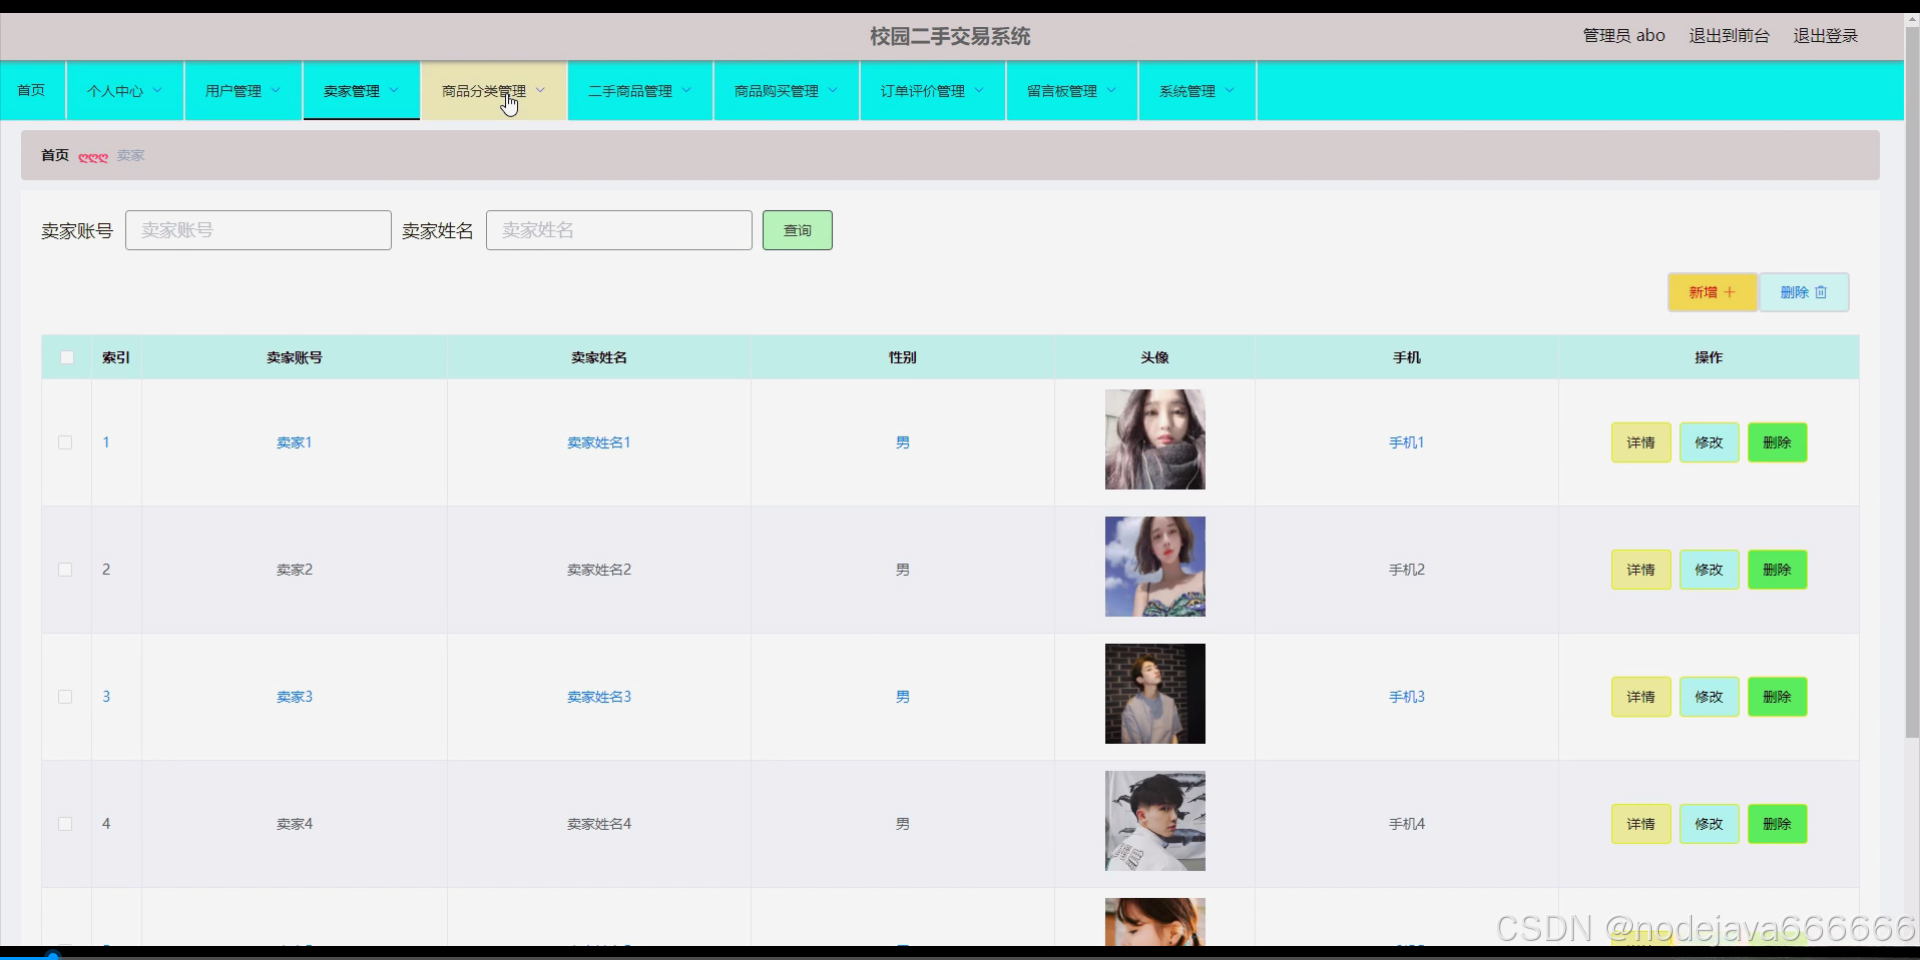Viewport: 1920px width, 960px height.
Task: Click the 卖家姓名4 cell
Action: tap(599, 824)
